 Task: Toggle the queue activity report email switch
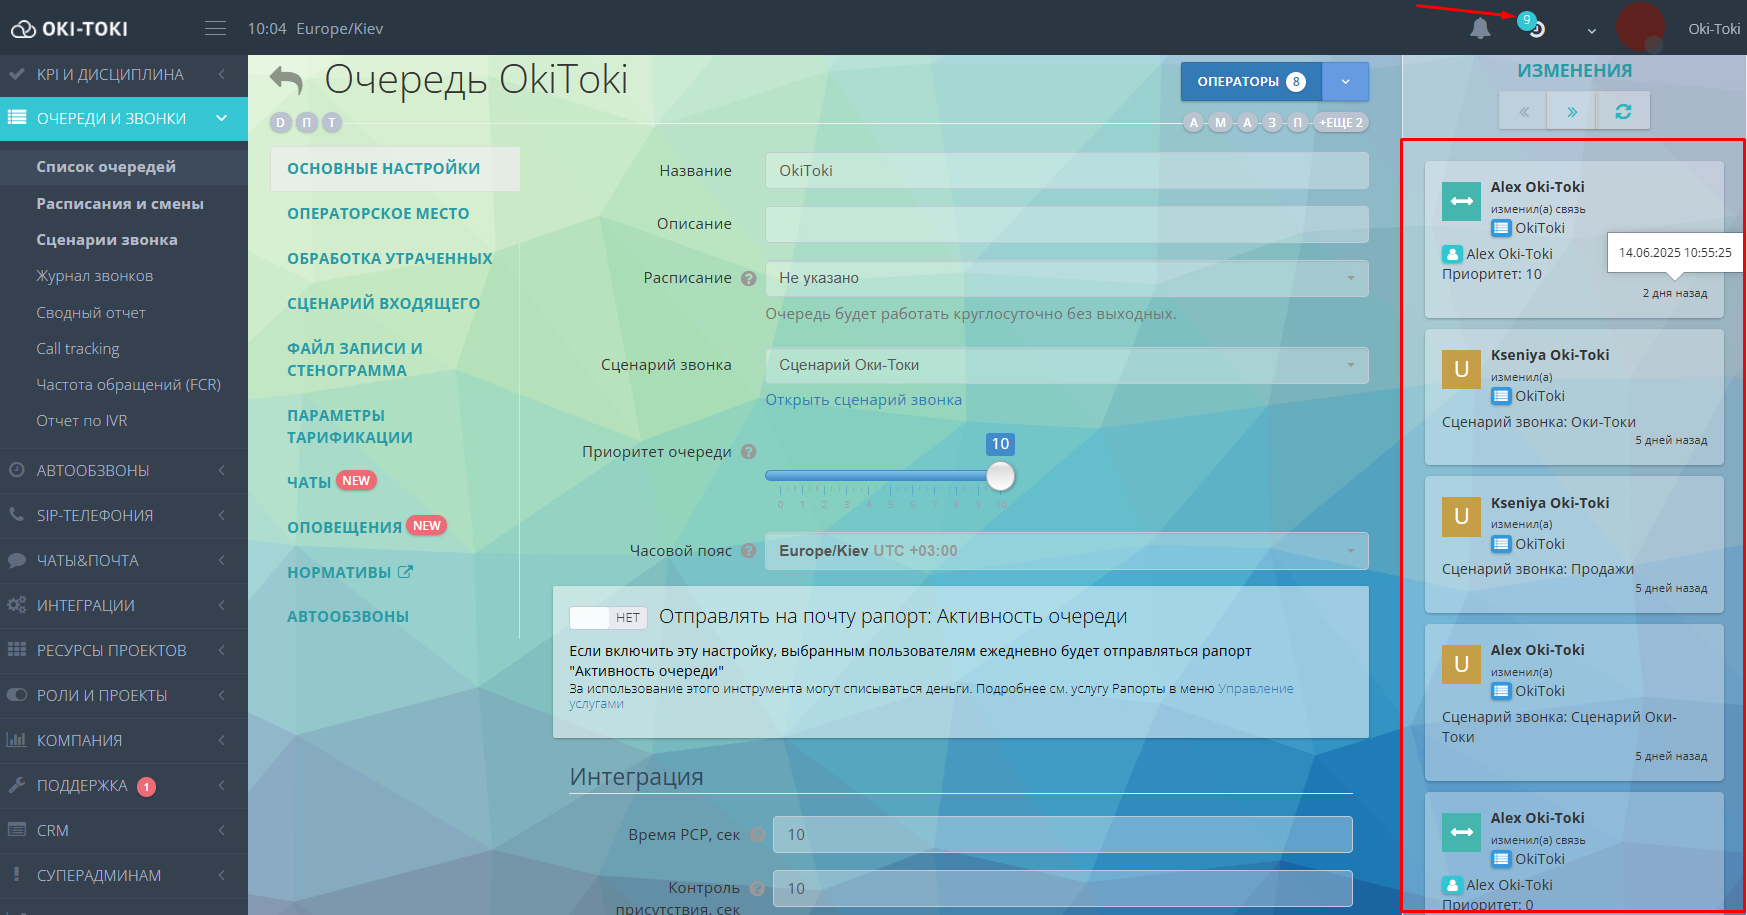(608, 618)
